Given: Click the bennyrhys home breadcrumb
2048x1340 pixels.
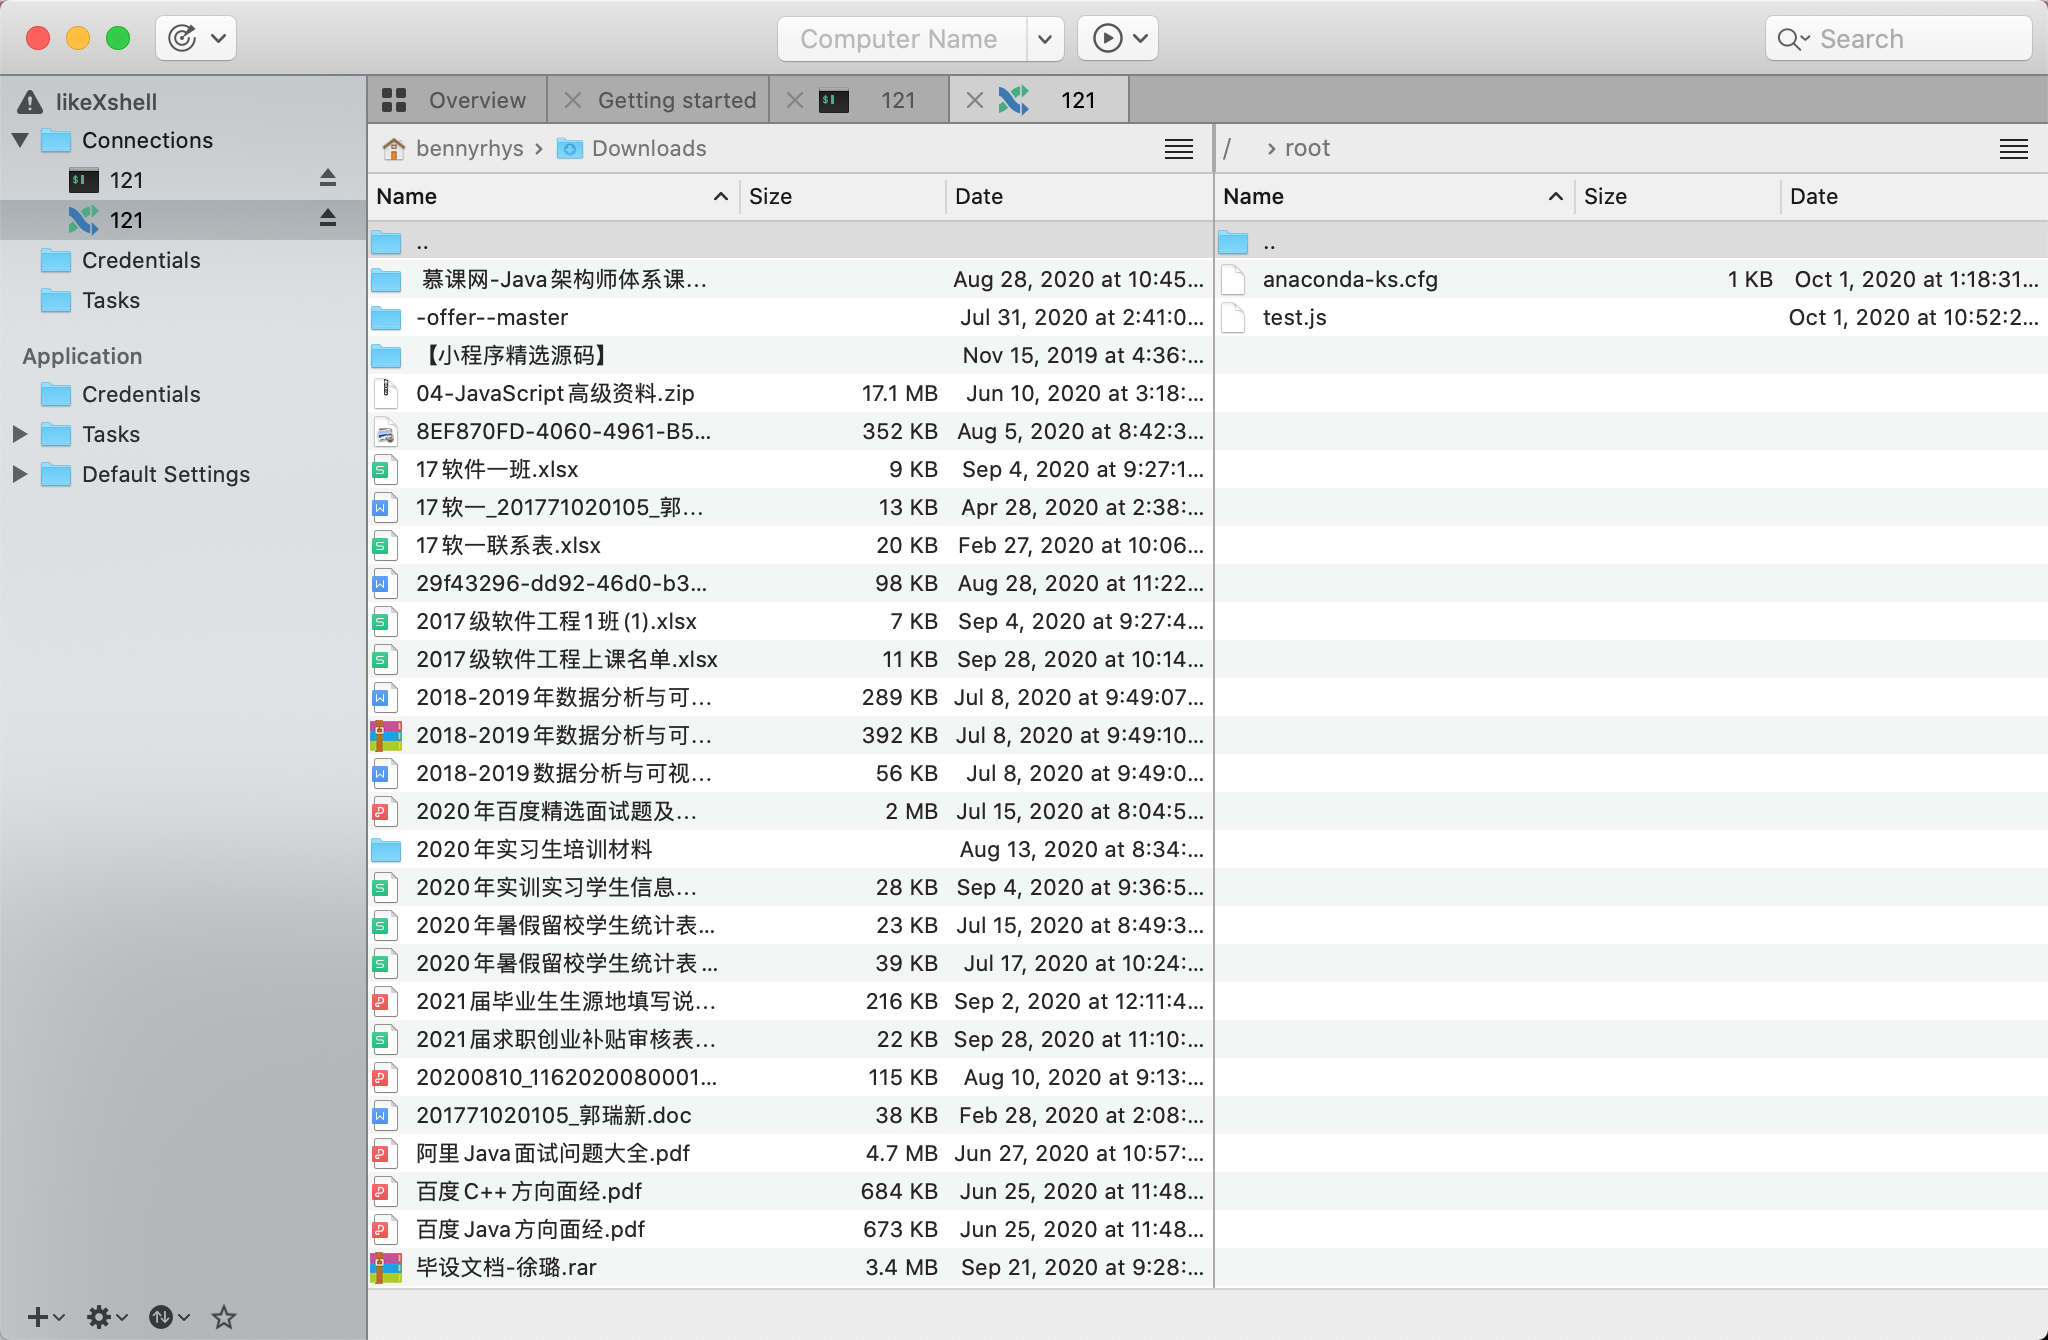Looking at the screenshot, I should pyautogui.click(x=453, y=148).
